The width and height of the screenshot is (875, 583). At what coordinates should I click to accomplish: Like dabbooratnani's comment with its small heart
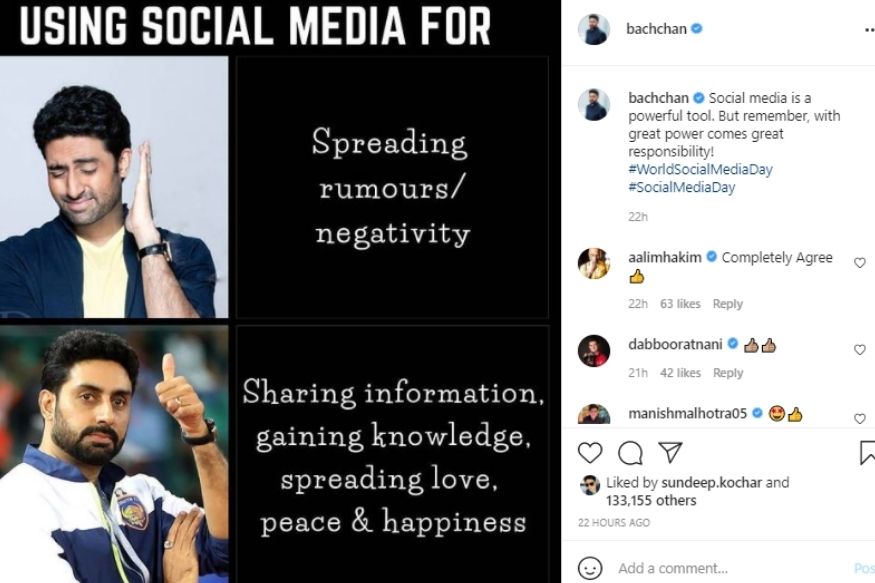click(x=860, y=350)
